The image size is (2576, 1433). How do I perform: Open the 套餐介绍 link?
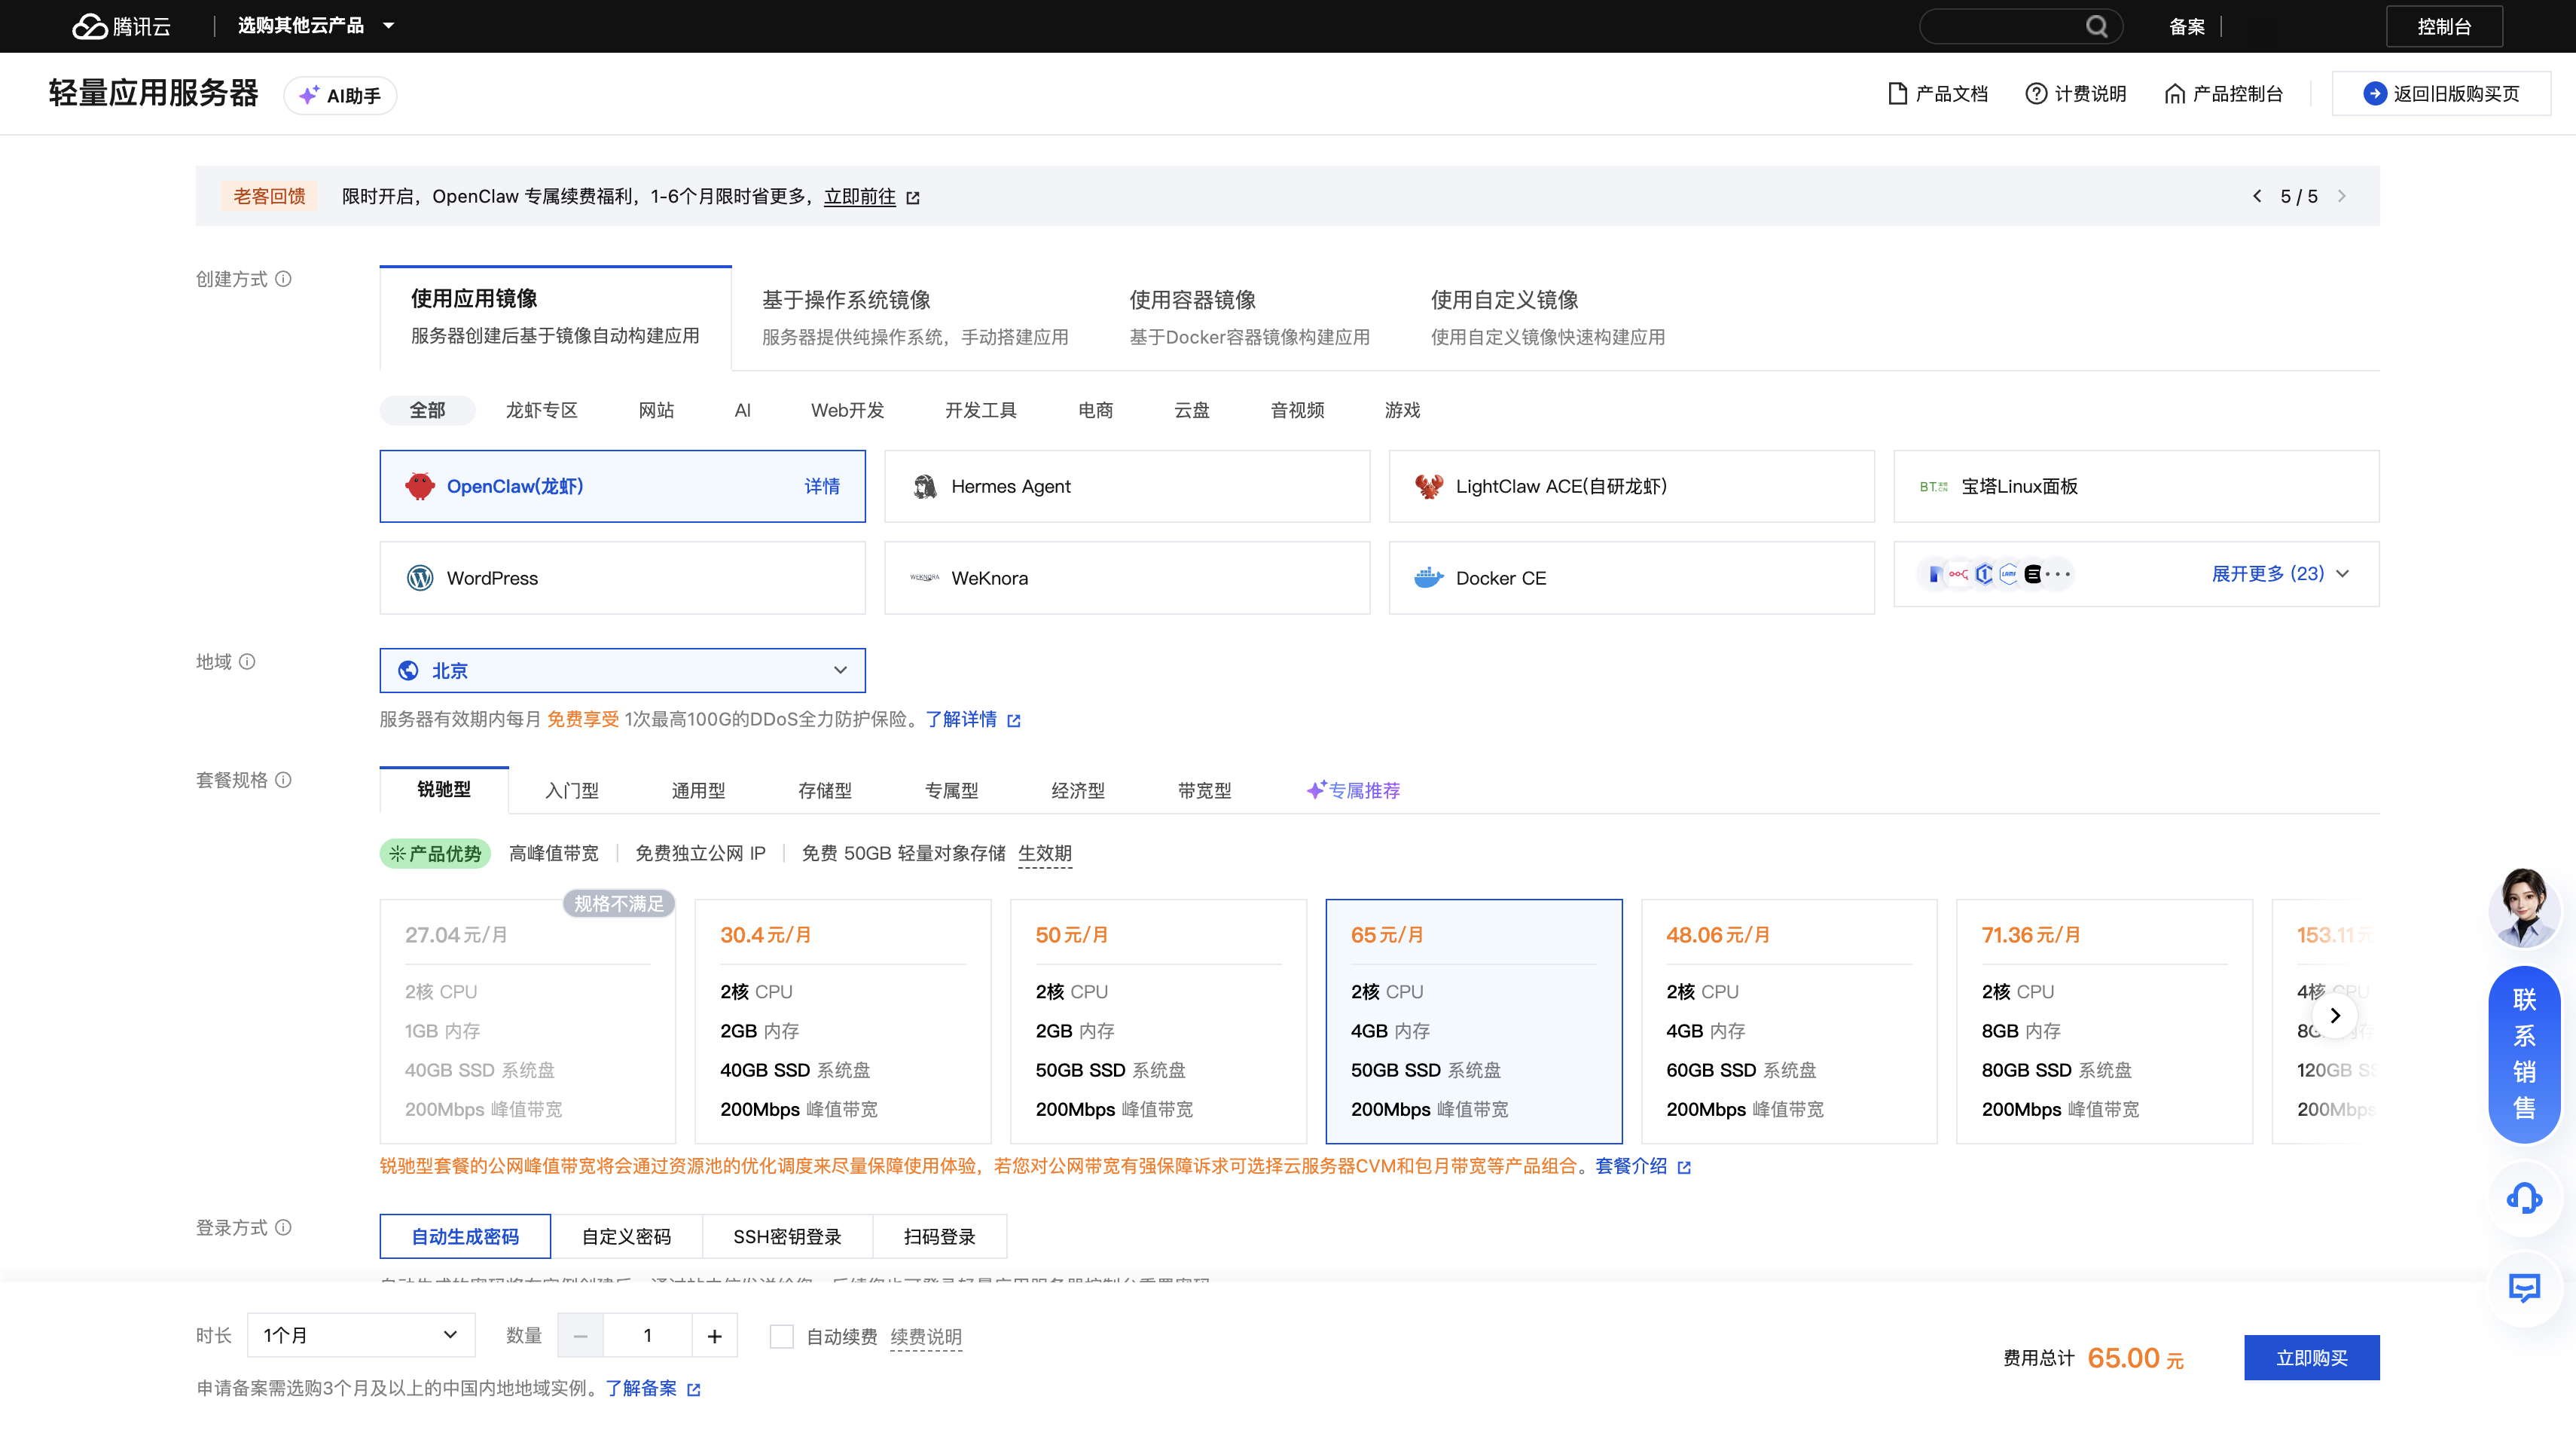1631,1166
